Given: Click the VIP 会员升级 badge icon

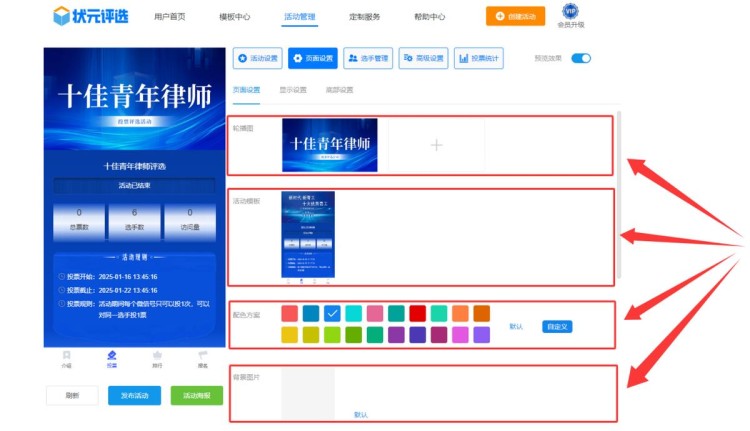Looking at the screenshot, I should point(571,12).
